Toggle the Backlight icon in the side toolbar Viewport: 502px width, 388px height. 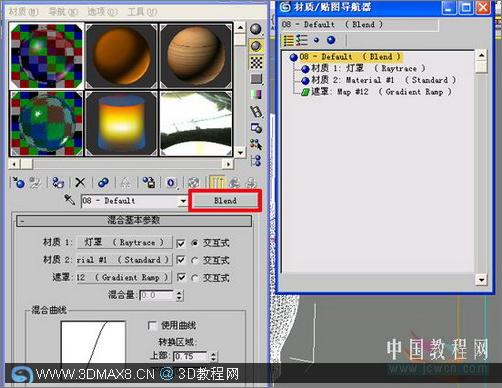256,46
